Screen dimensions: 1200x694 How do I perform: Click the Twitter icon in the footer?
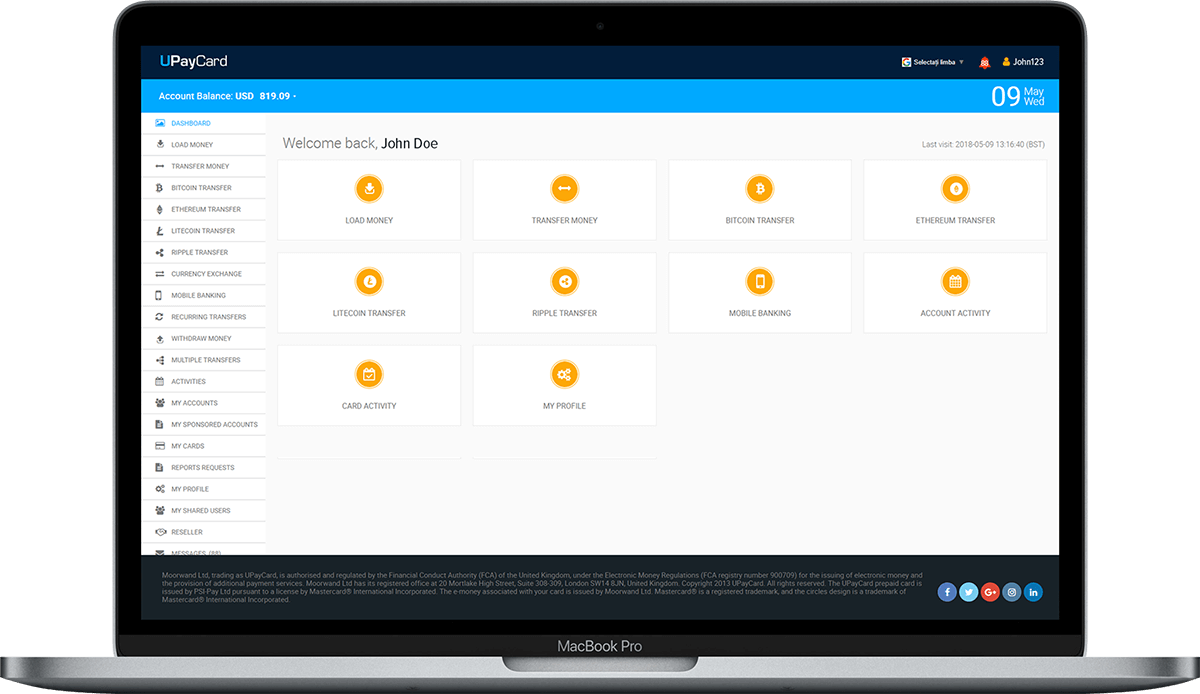click(x=968, y=591)
